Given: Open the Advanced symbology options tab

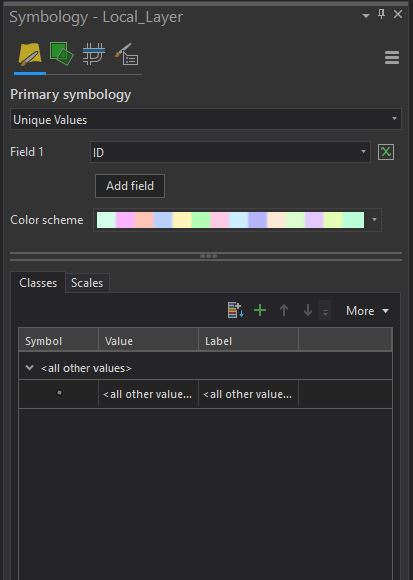Looking at the screenshot, I should [126, 55].
